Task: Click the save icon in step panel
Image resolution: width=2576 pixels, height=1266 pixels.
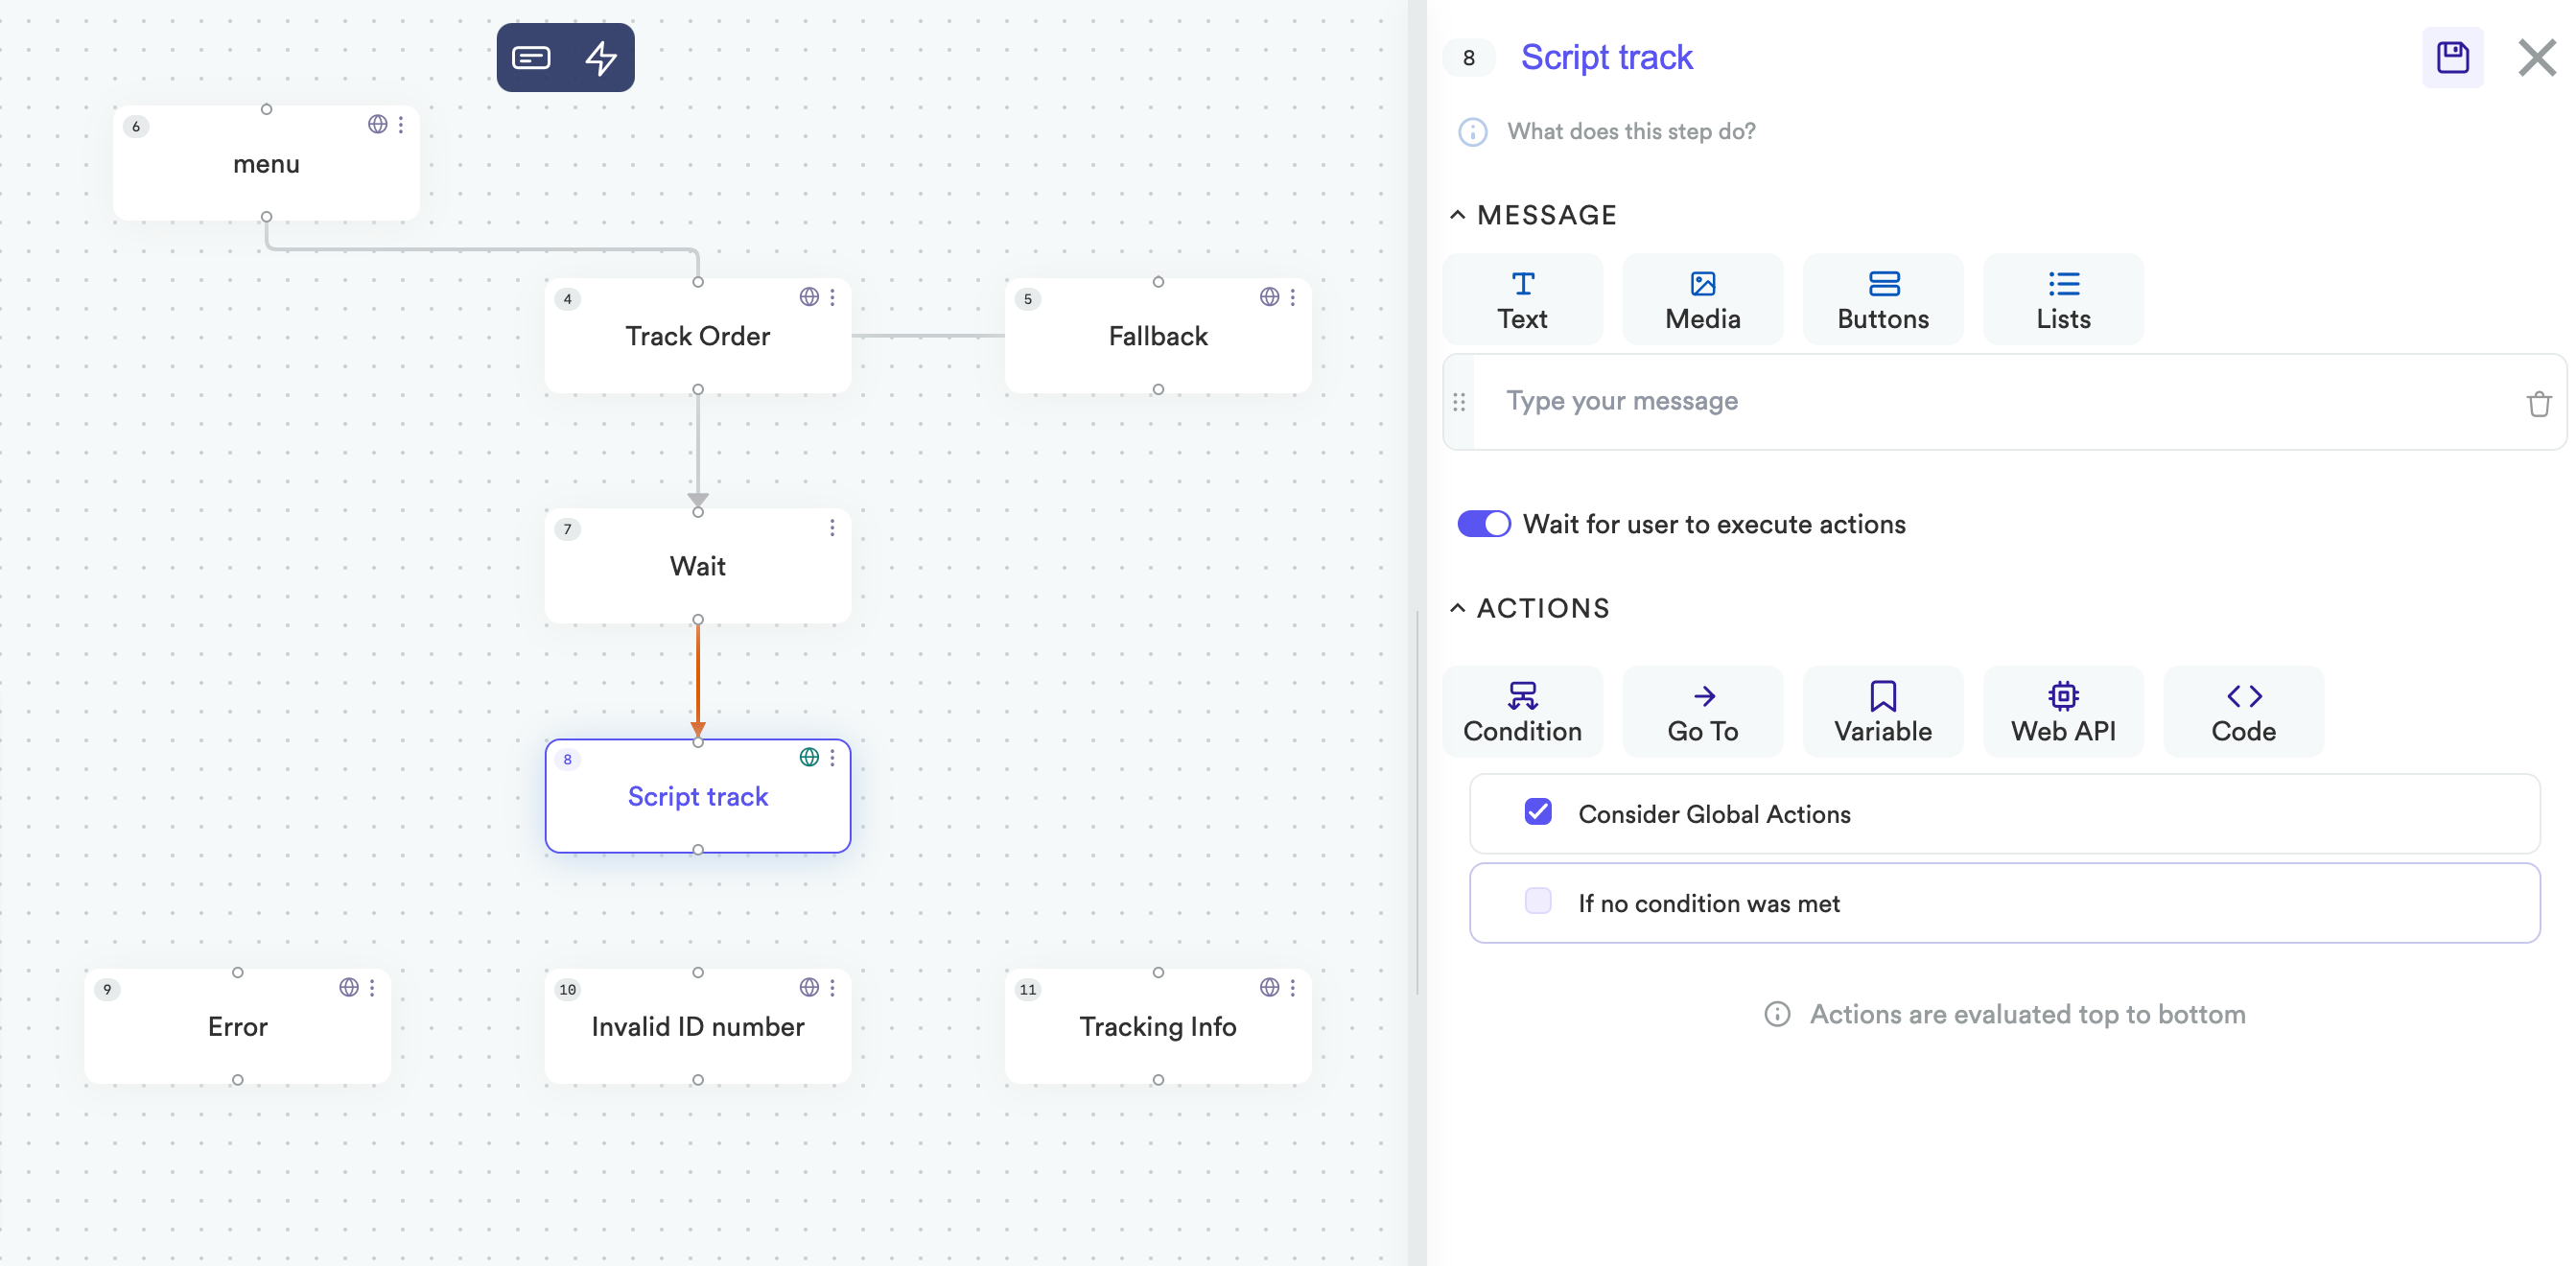Action: click(2451, 58)
